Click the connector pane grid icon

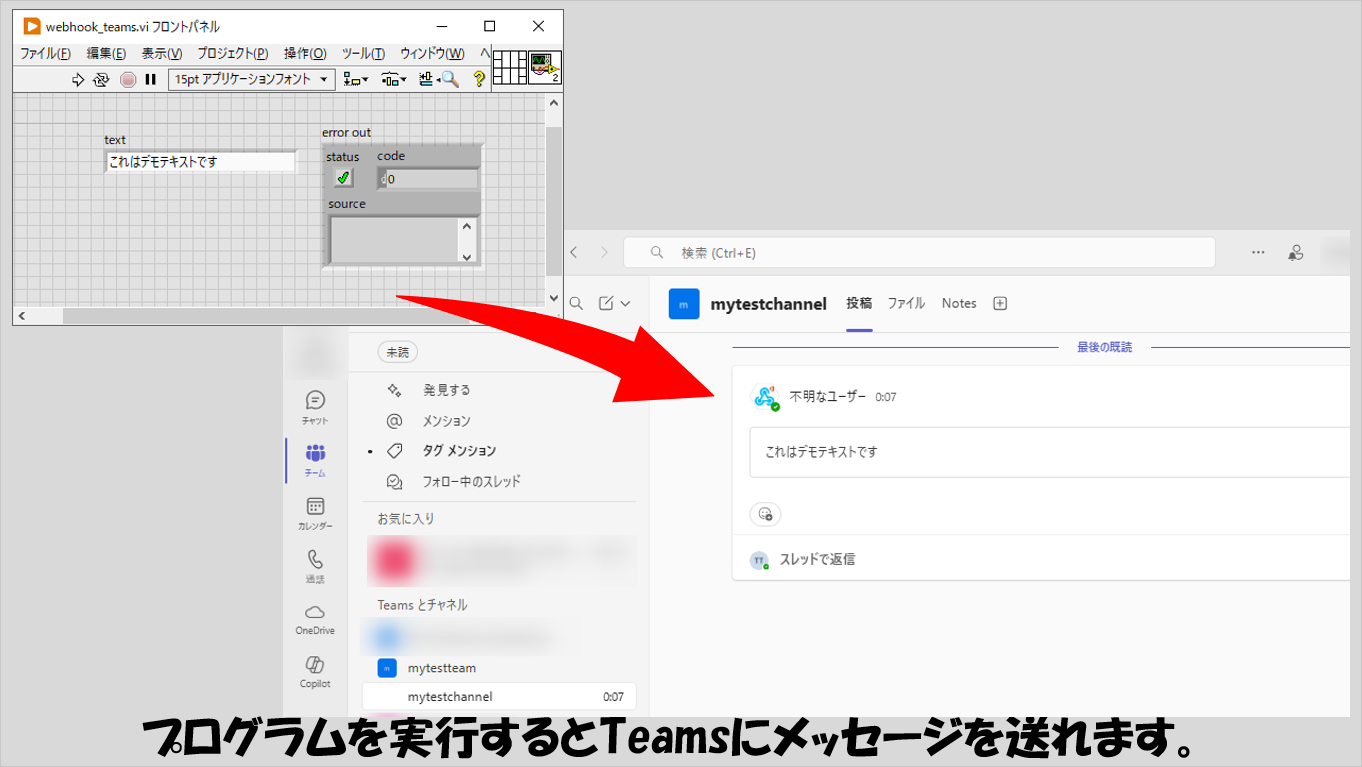tap(510, 68)
